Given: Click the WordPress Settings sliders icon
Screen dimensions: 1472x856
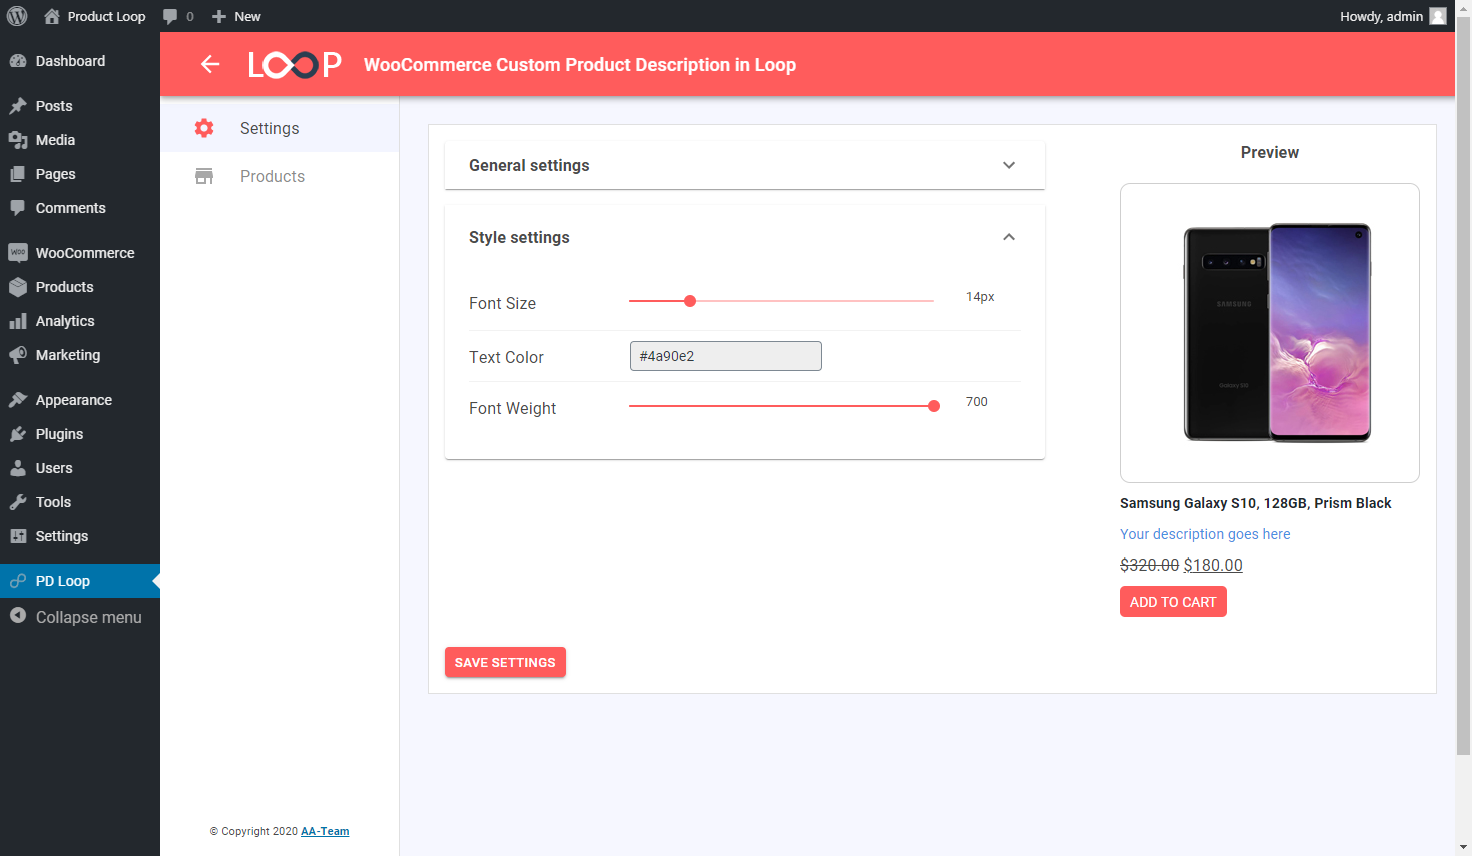Looking at the screenshot, I should point(18,536).
